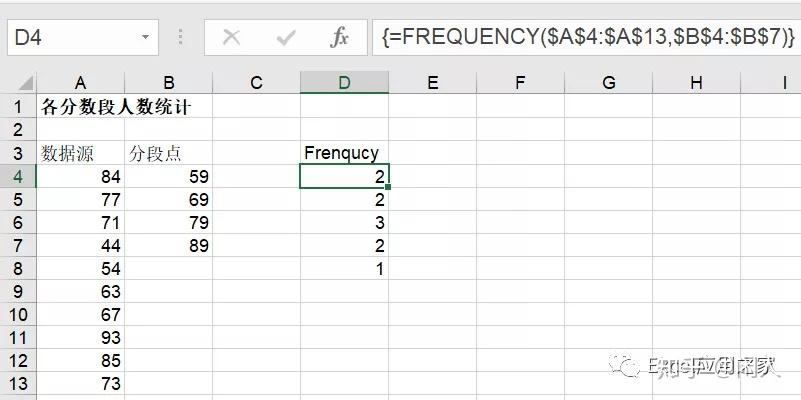Select row 4 header
This screenshot has height=400, width=801.
click(x=18, y=176)
